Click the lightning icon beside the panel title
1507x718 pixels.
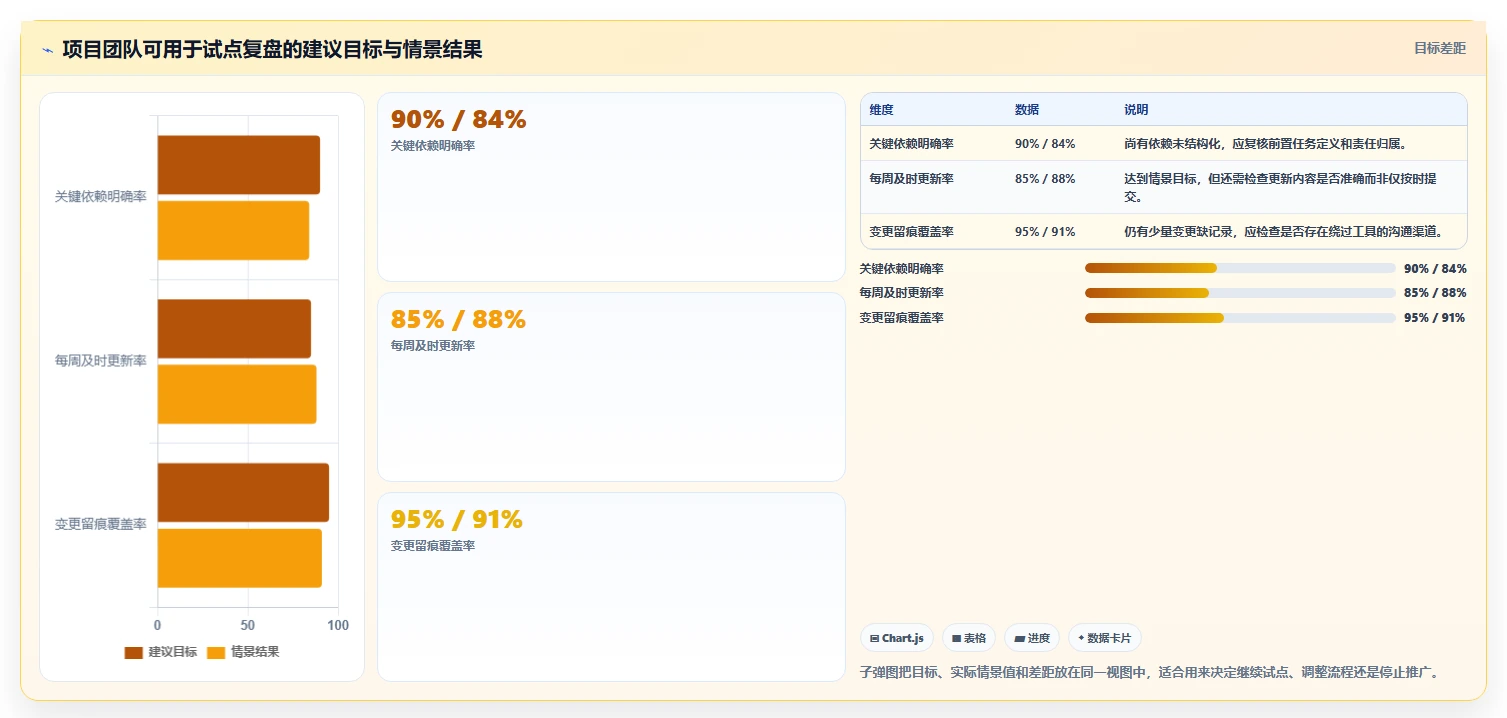tap(47, 50)
